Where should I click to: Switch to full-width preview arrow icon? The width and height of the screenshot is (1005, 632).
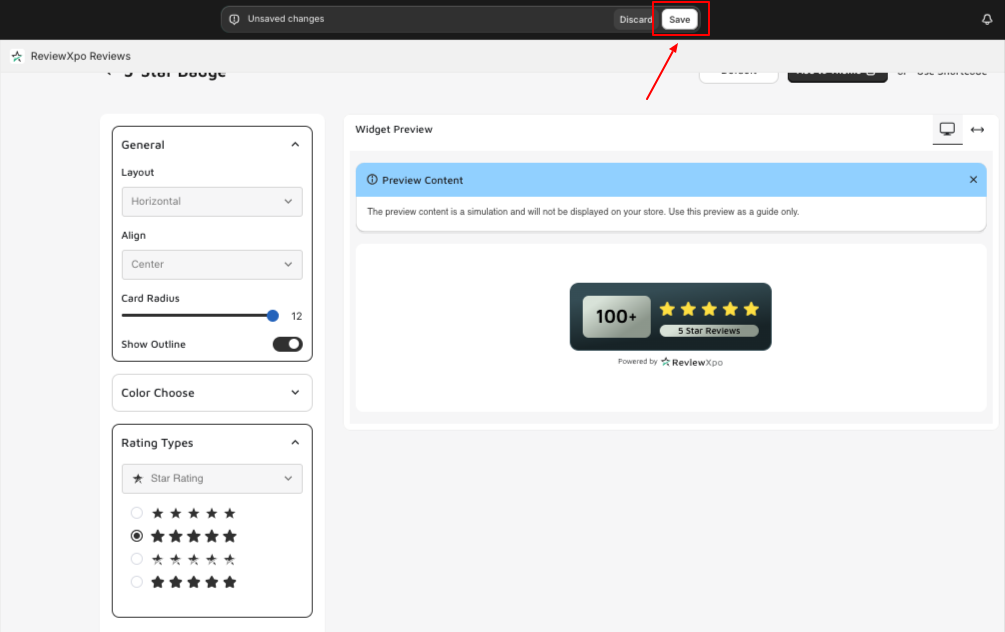click(977, 129)
